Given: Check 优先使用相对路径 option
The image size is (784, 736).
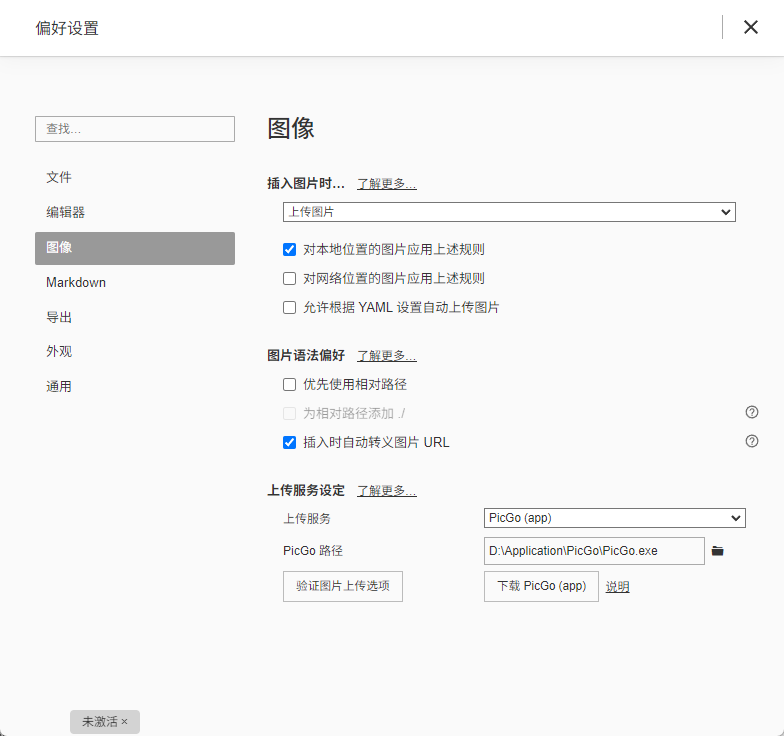Looking at the screenshot, I should [290, 384].
